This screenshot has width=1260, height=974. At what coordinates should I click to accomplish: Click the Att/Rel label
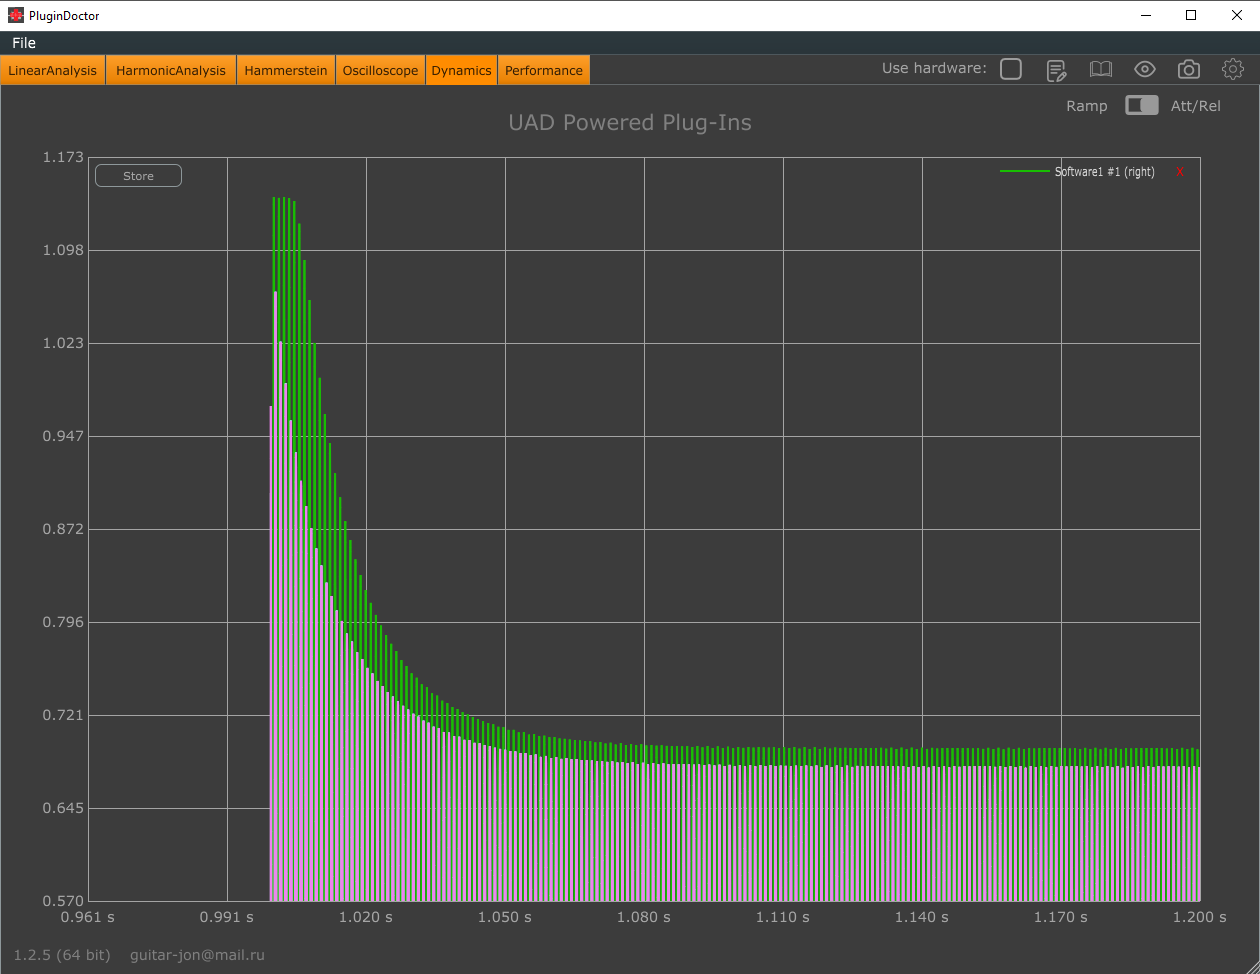tap(1196, 106)
